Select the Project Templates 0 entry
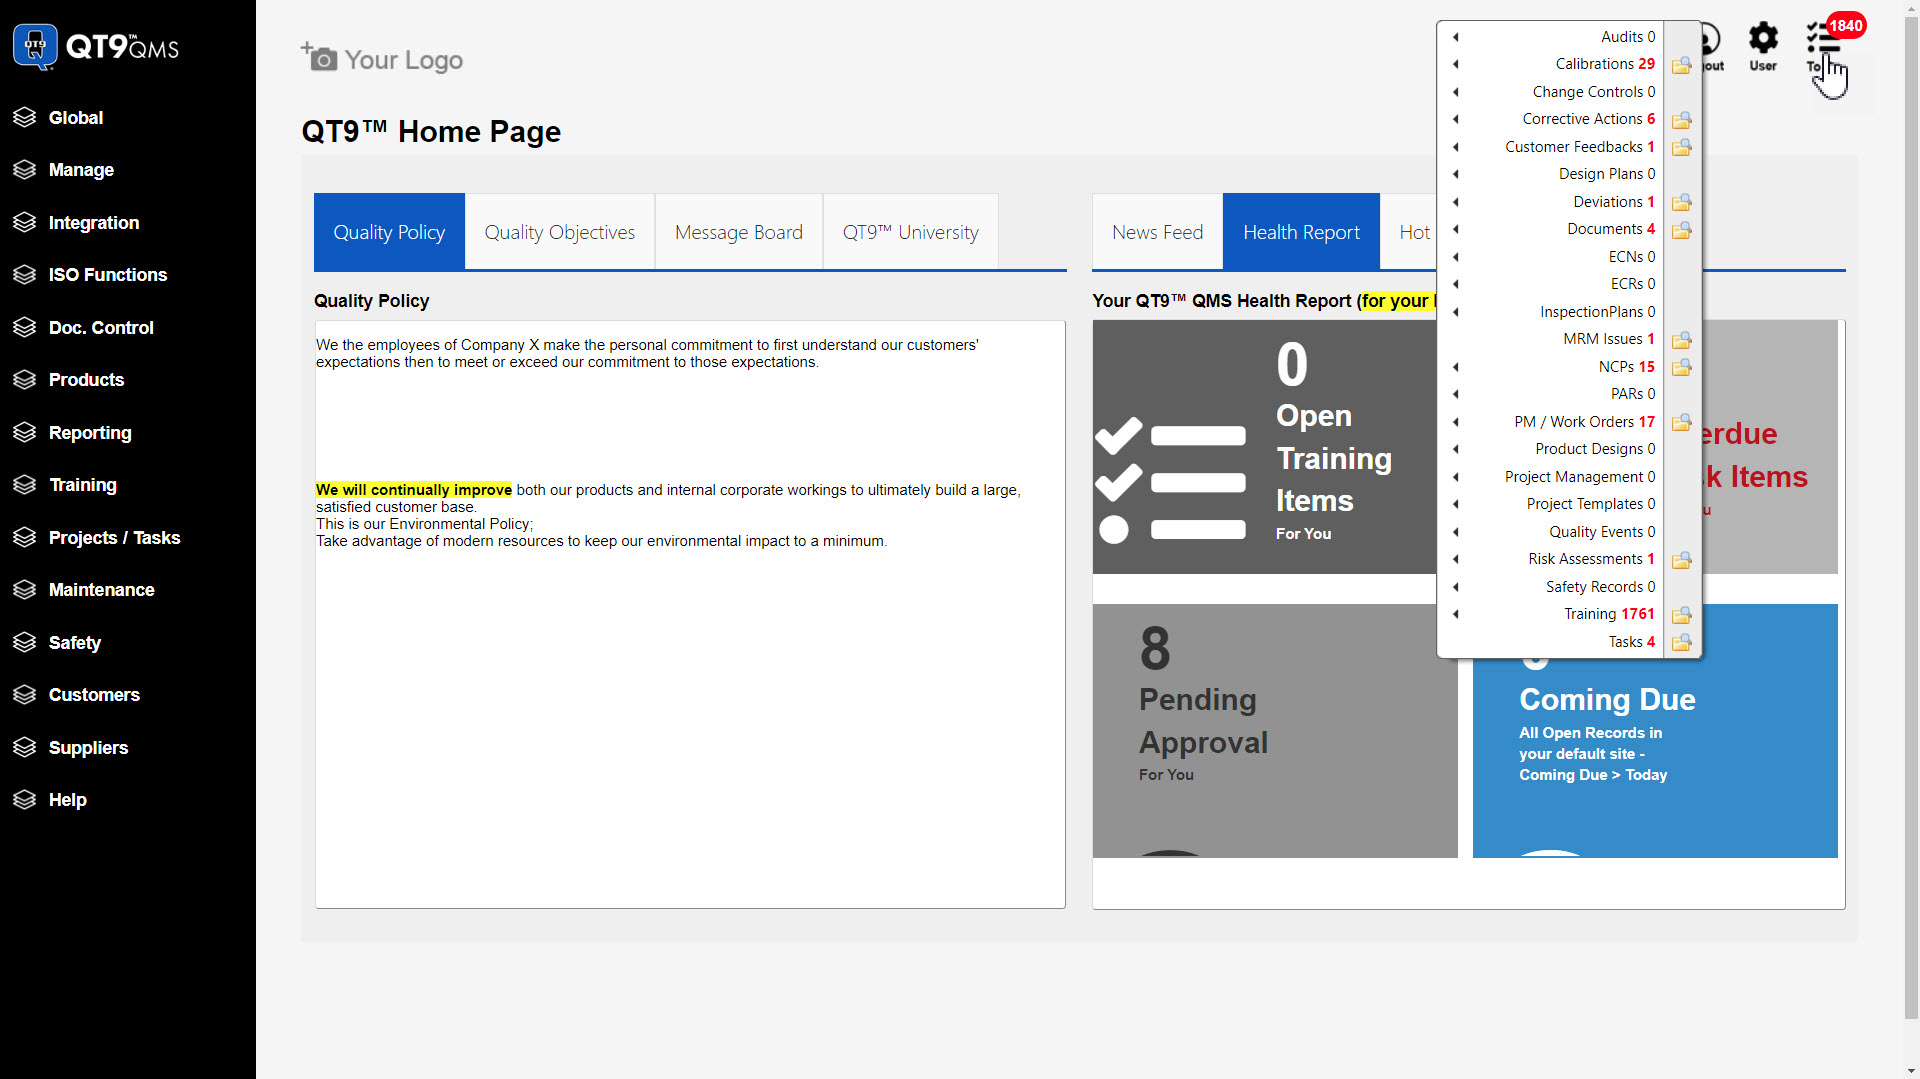 [x=1590, y=504]
